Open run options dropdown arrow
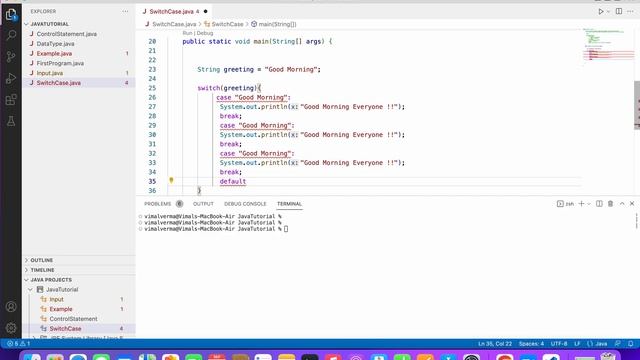Screen dimensions: 640x360 point(608,11)
